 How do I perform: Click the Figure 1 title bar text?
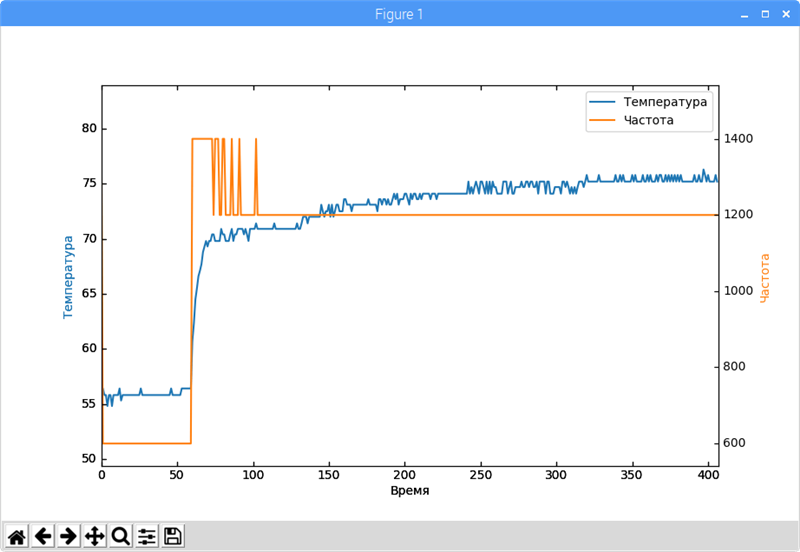coord(399,14)
